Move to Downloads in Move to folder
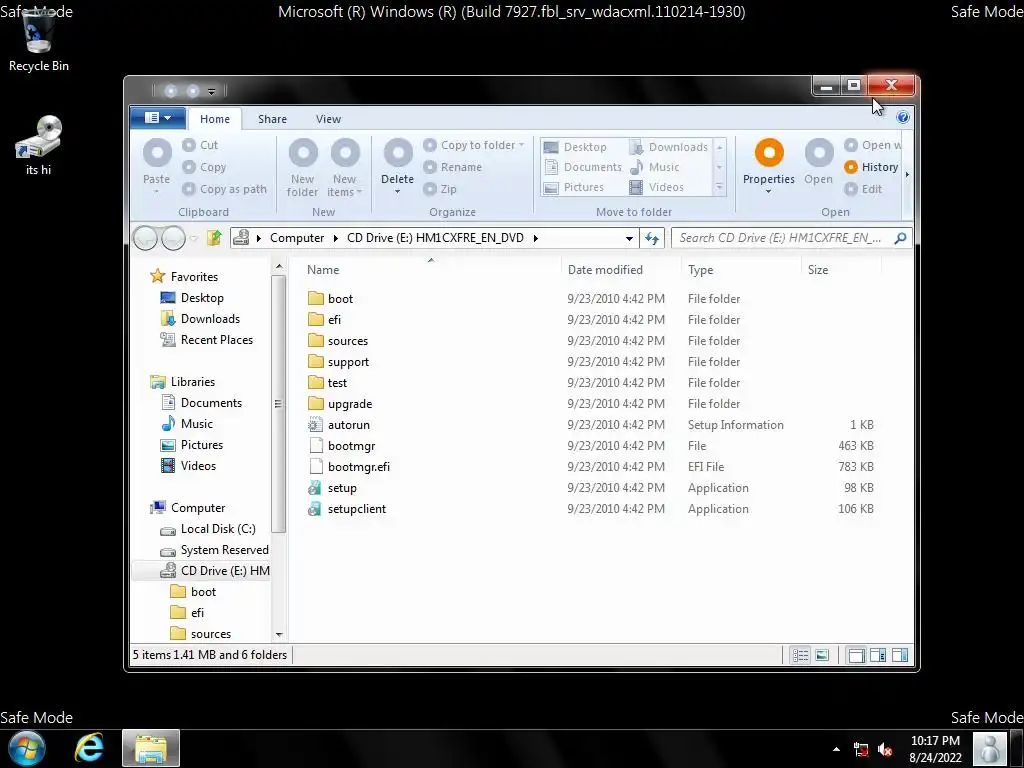The width and height of the screenshot is (1024, 768). [x=668, y=147]
